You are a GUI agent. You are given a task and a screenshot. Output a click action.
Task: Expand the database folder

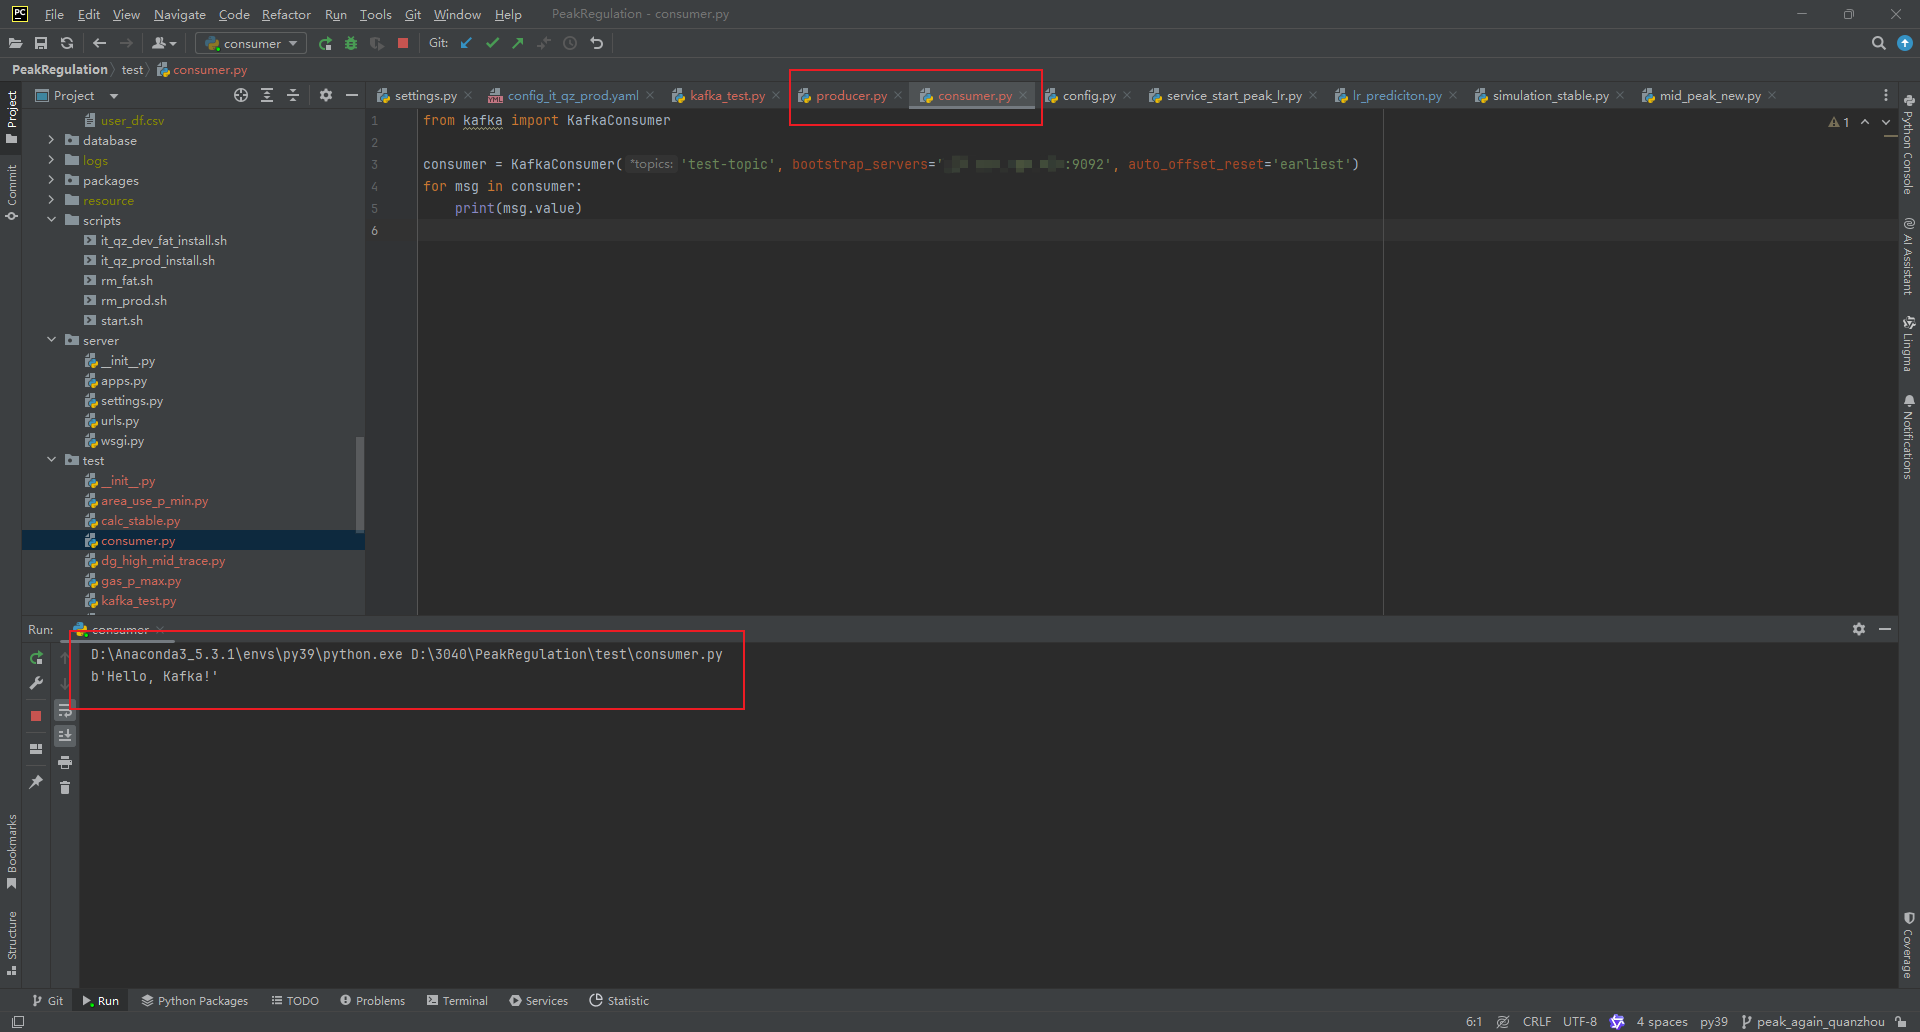[x=51, y=140]
